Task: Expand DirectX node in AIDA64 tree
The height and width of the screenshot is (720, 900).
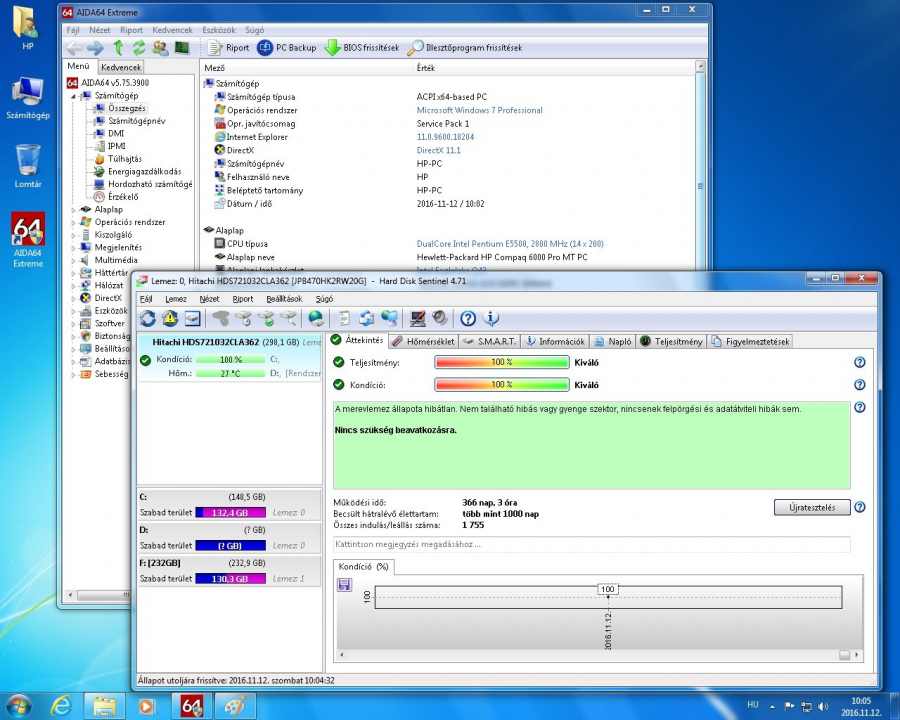Action: point(73,298)
